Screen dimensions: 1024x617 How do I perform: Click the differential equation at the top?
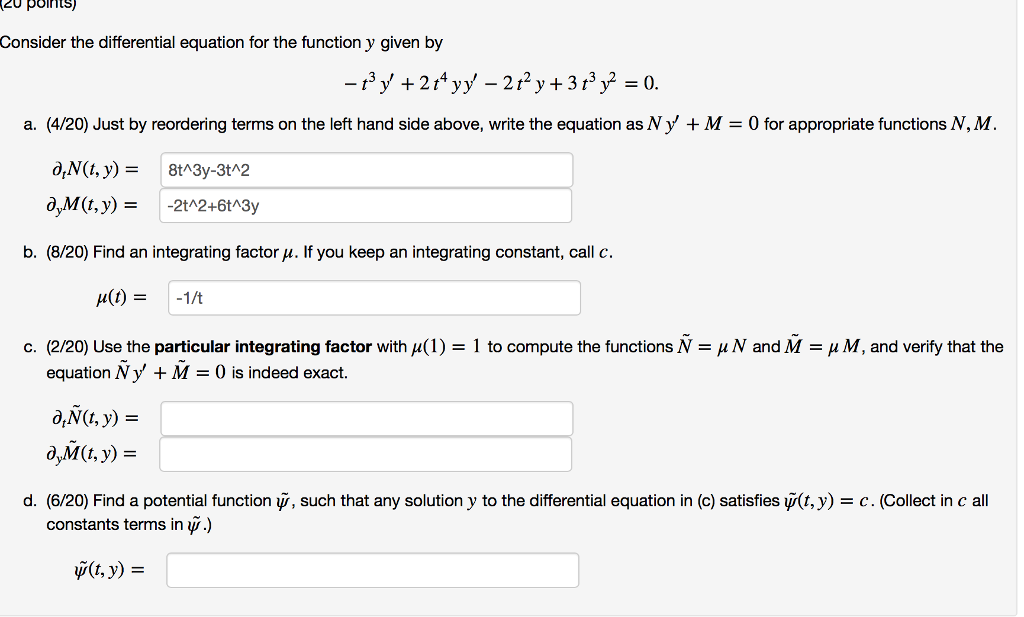512,80
